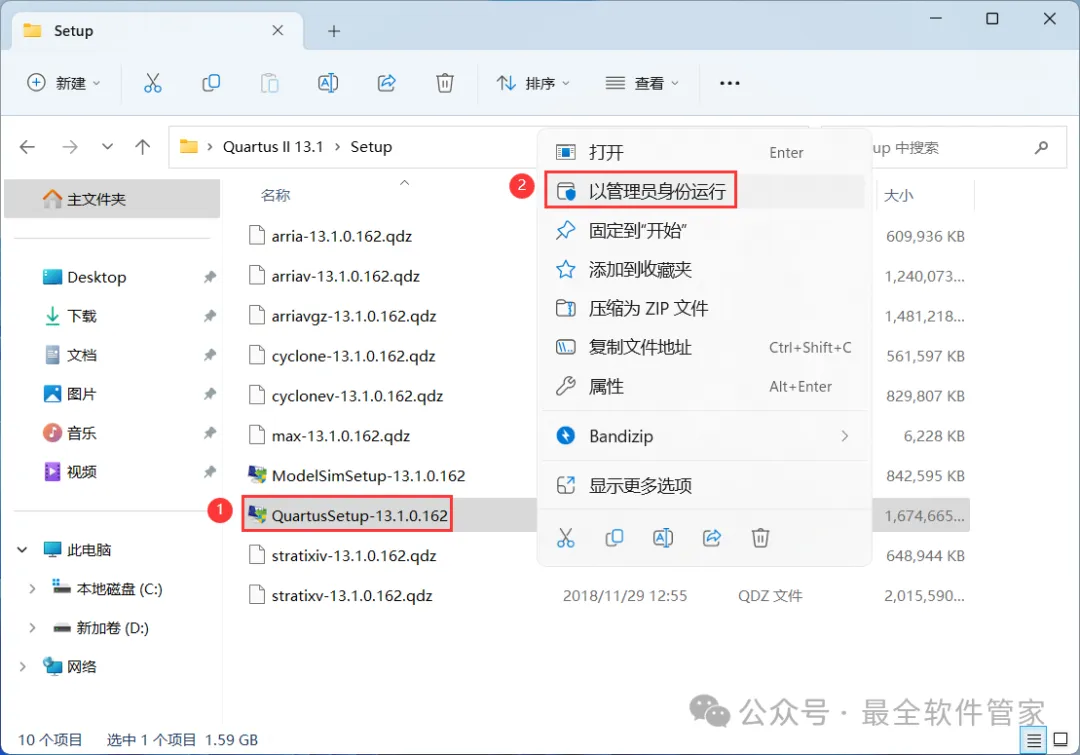
Task: Open the 视频 folder in sidebar
Action: [x=81, y=472]
